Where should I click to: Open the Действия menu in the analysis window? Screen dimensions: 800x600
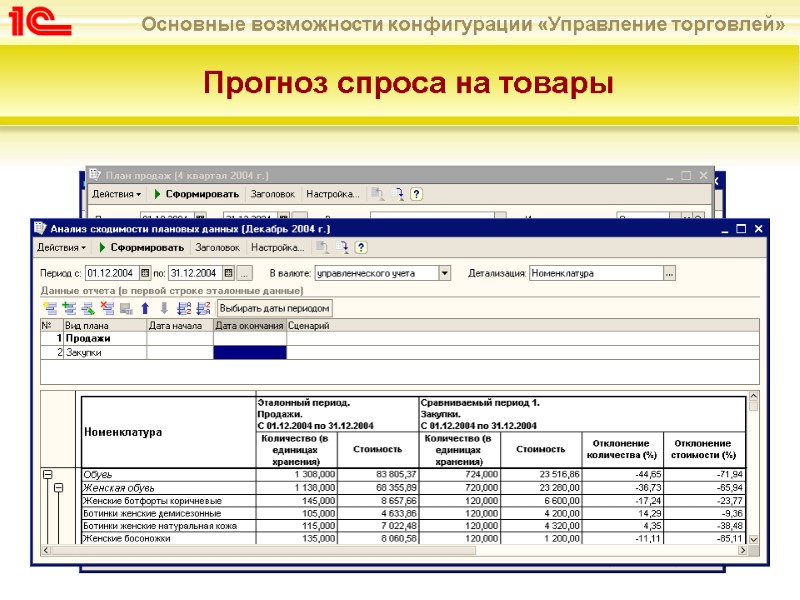(62, 247)
